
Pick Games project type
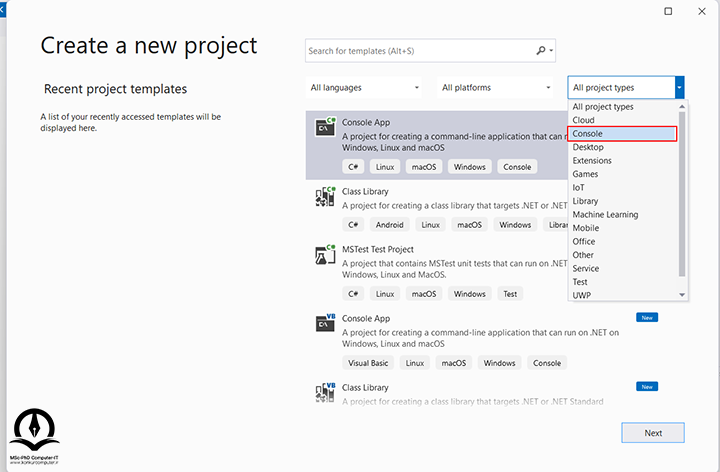[x=585, y=174]
